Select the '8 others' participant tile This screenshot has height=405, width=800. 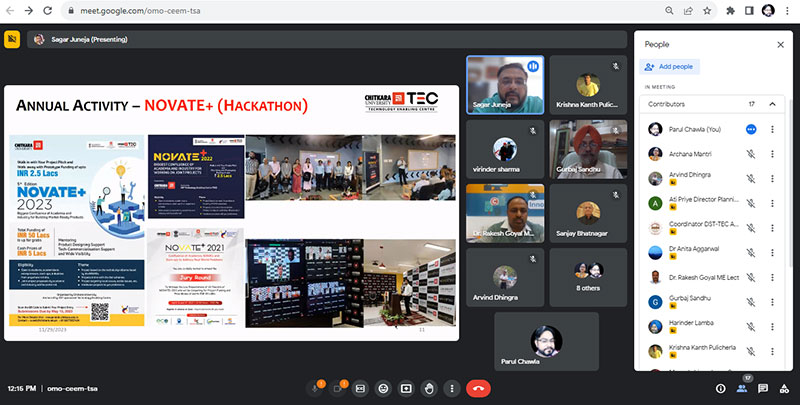click(x=587, y=275)
